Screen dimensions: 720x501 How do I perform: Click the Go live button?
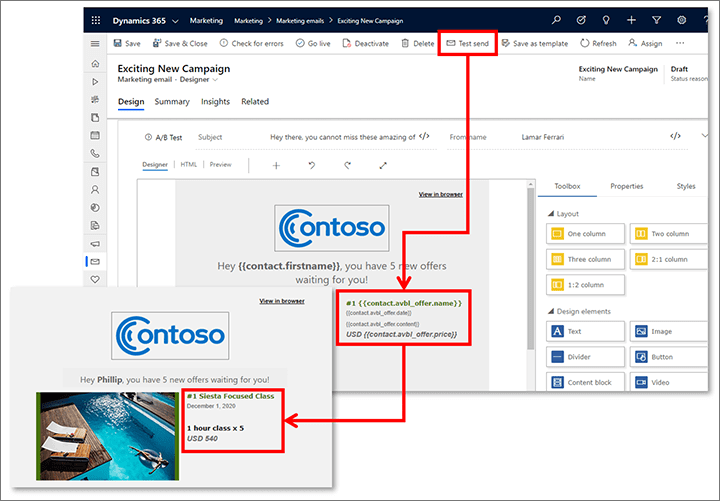(x=313, y=44)
